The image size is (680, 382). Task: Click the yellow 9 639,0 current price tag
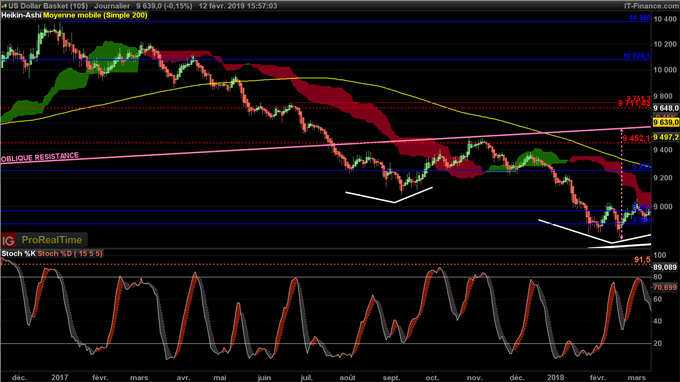coord(666,123)
